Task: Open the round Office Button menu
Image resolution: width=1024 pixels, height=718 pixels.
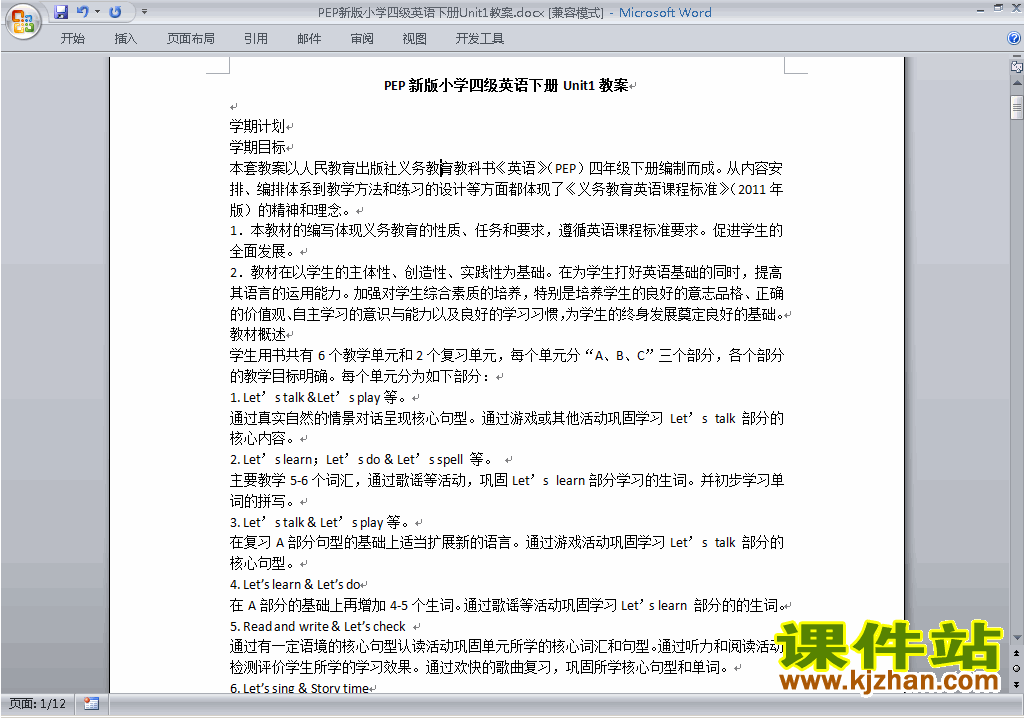Action: pyautogui.click(x=24, y=22)
